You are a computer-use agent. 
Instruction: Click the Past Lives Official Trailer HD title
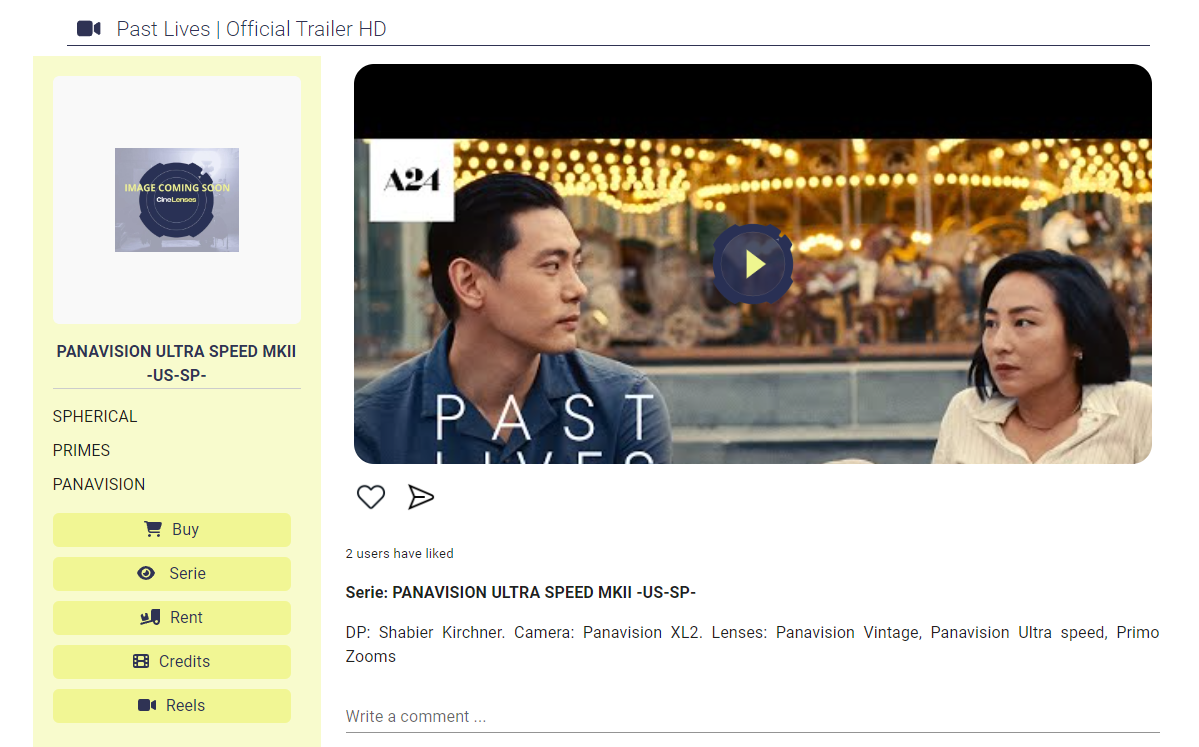252,29
